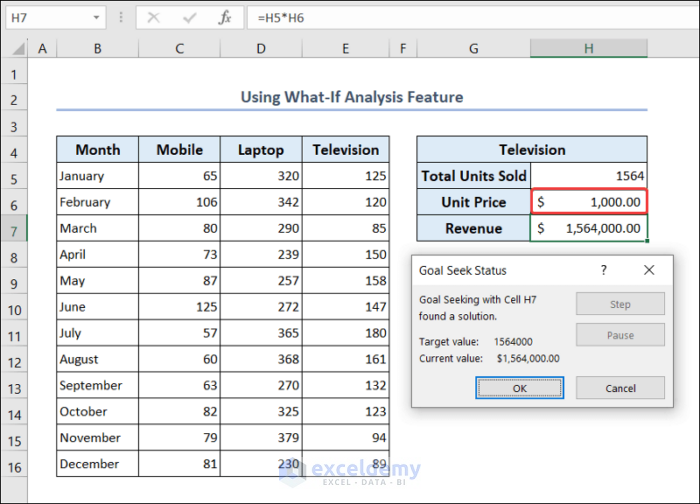Click the January month cell
Screen dimensions: 700x504
point(97,176)
